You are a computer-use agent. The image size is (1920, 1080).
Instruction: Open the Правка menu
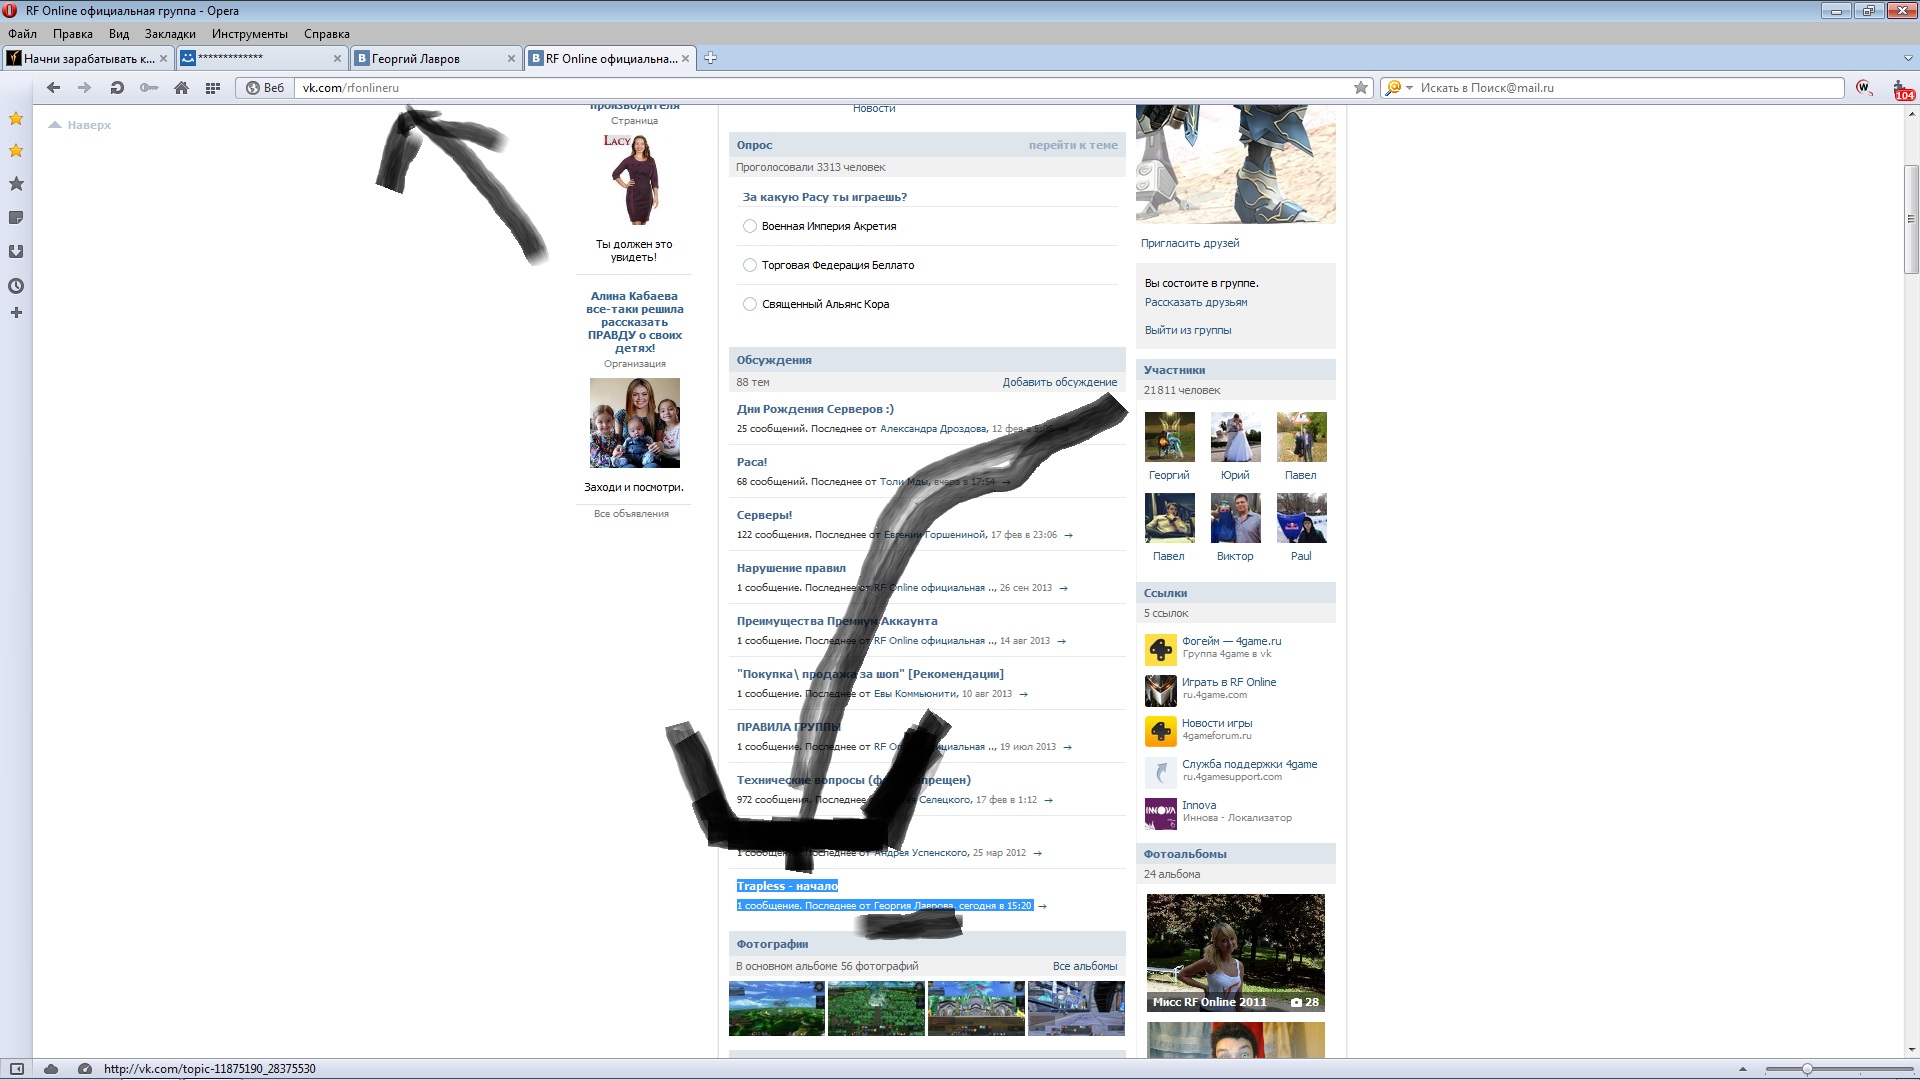[x=73, y=34]
